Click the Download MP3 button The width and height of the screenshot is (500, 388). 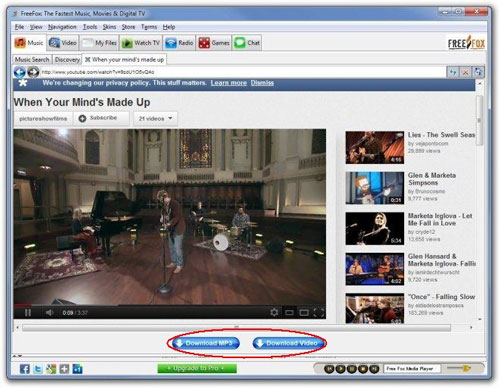point(205,343)
